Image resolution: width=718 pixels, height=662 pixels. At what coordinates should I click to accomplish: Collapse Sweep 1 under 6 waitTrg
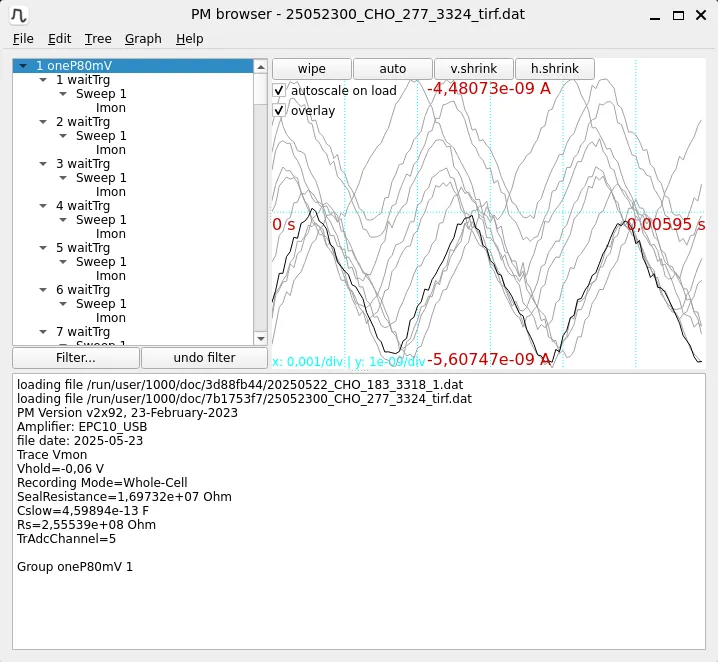63,304
